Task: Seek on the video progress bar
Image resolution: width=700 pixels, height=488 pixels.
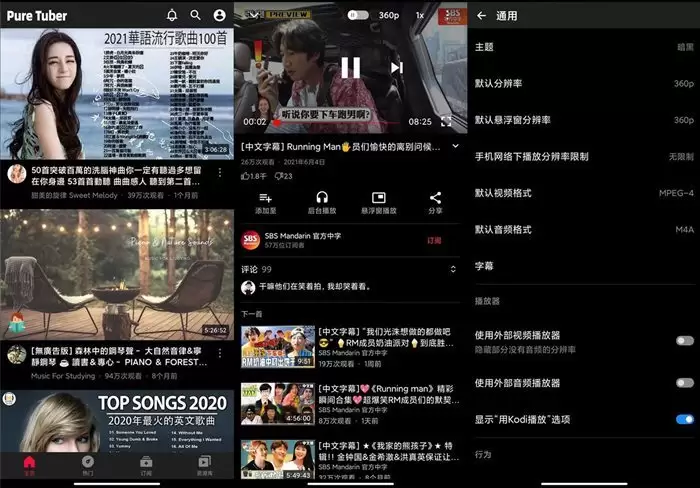Action: (x=338, y=122)
